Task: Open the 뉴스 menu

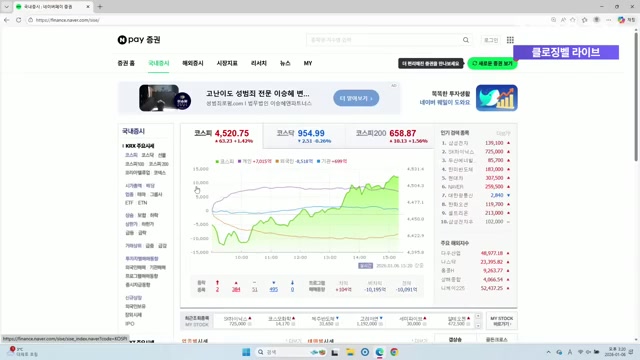Action: click(285, 63)
